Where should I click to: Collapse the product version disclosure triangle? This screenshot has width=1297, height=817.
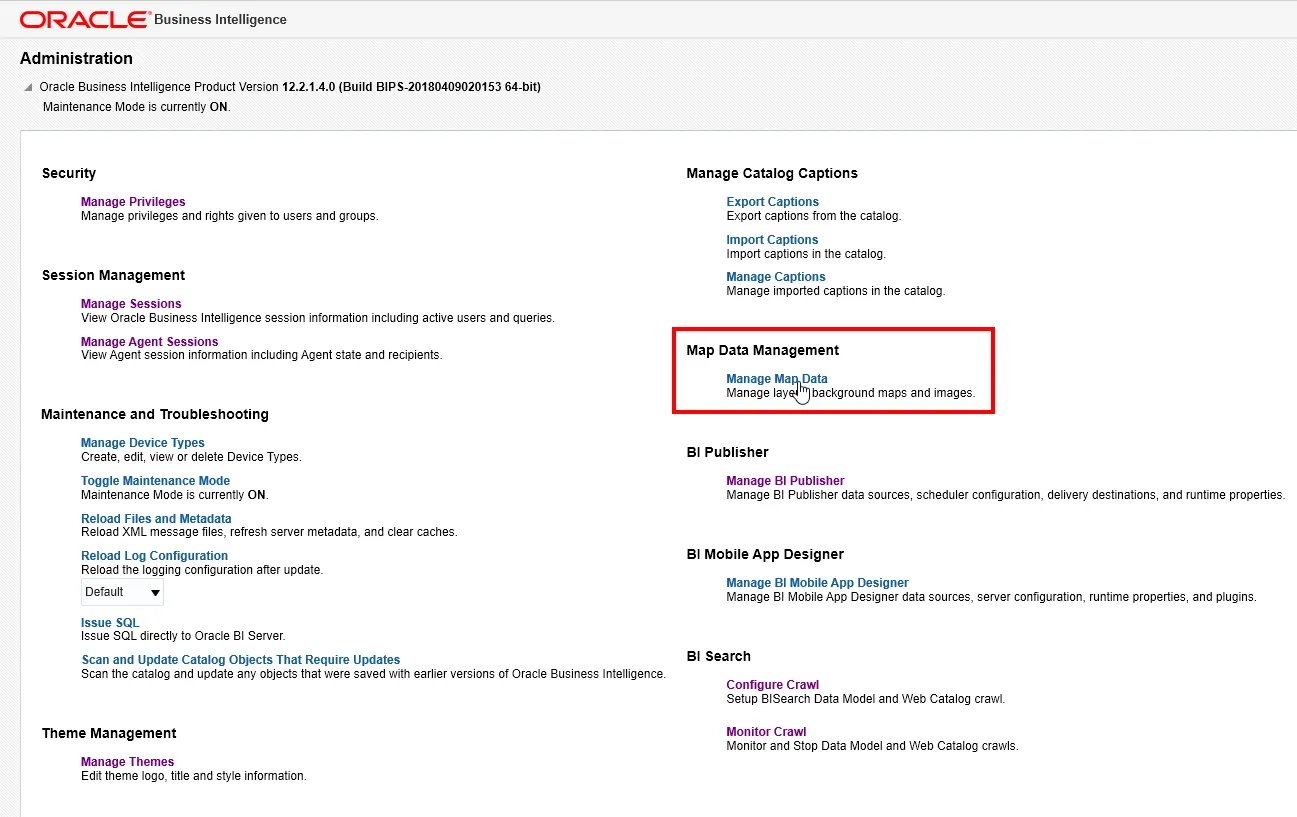pyautogui.click(x=28, y=88)
